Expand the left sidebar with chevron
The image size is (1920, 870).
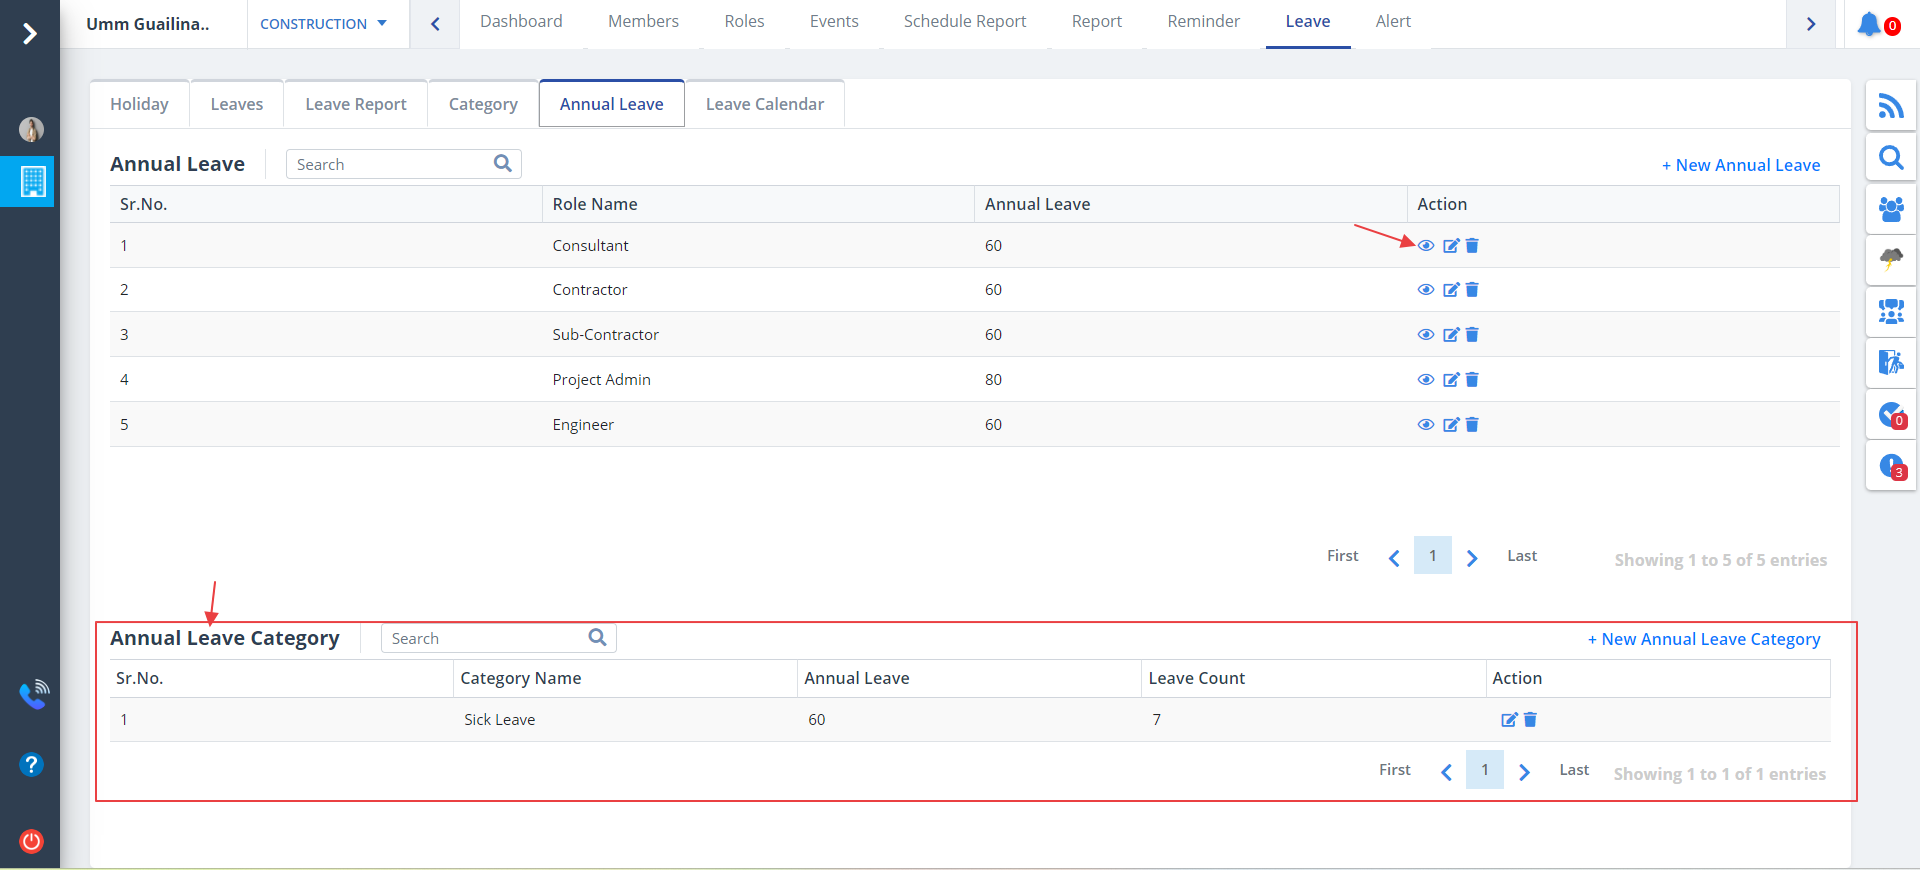click(x=30, y=34)
